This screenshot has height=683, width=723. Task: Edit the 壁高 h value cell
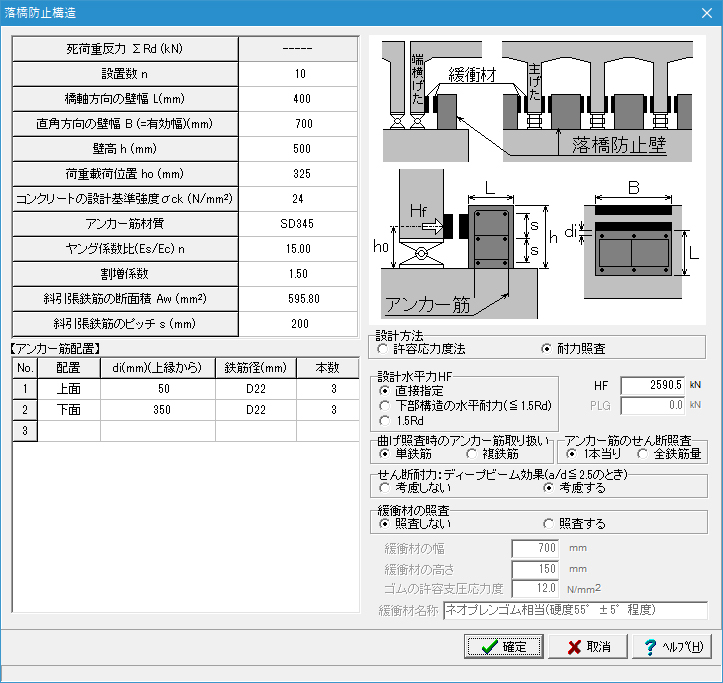298,149
